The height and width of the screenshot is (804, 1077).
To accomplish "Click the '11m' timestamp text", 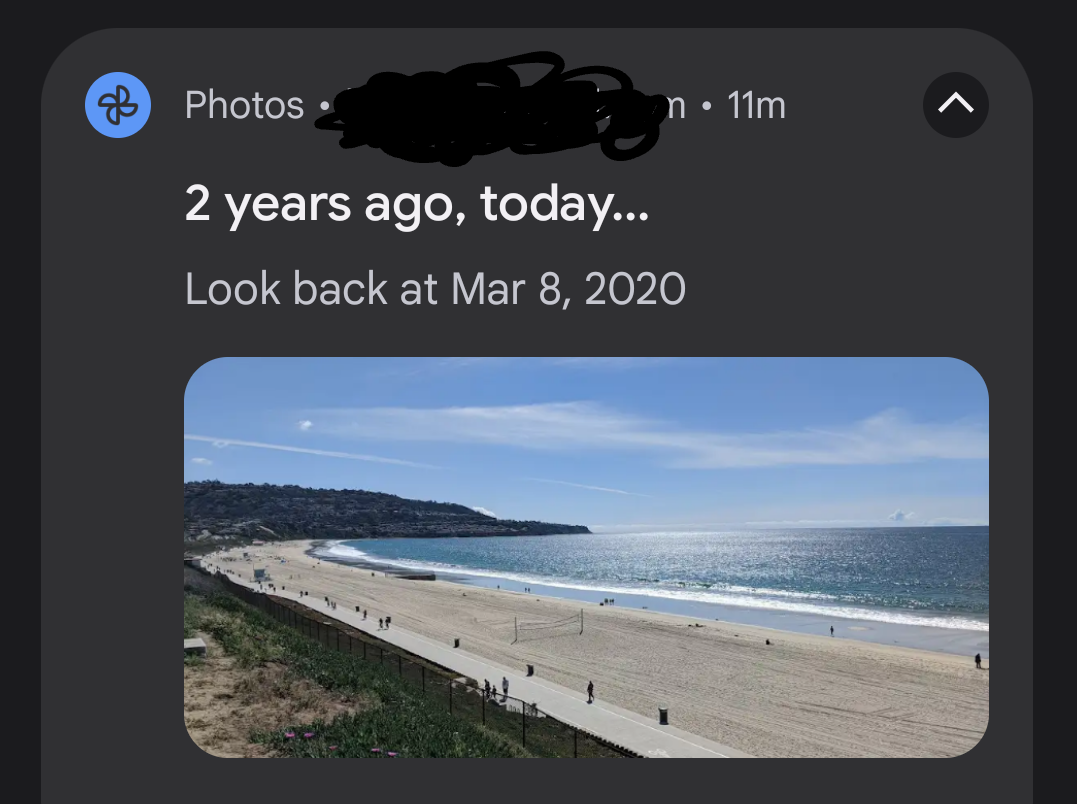I will coord(754,104).
